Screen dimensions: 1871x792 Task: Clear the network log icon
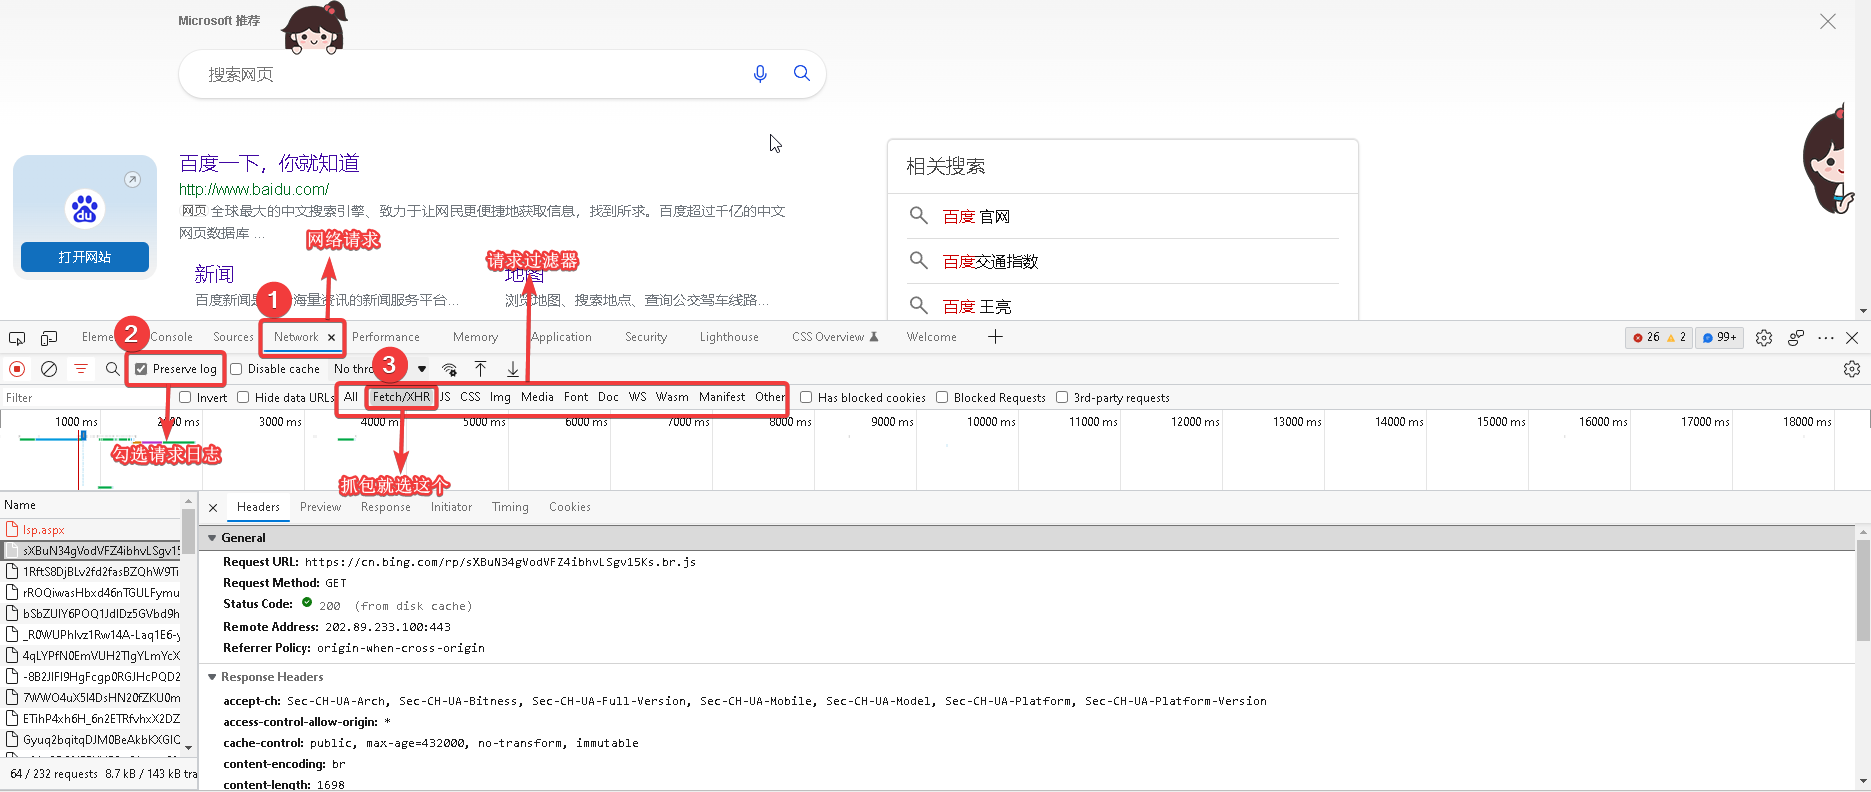(49, 369)
